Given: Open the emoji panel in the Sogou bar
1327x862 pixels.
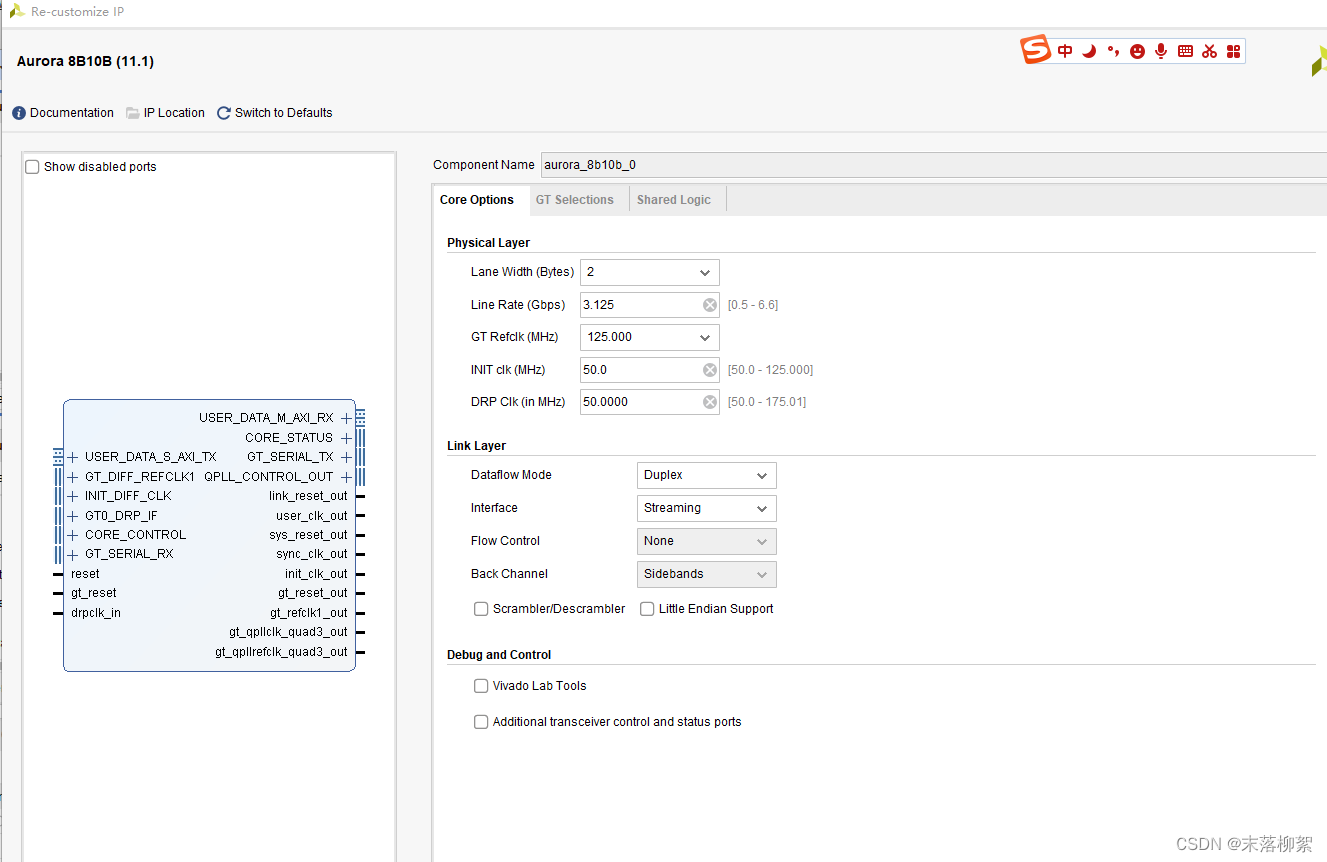Looking at the screenshot, I should (x=1137, y=51).
